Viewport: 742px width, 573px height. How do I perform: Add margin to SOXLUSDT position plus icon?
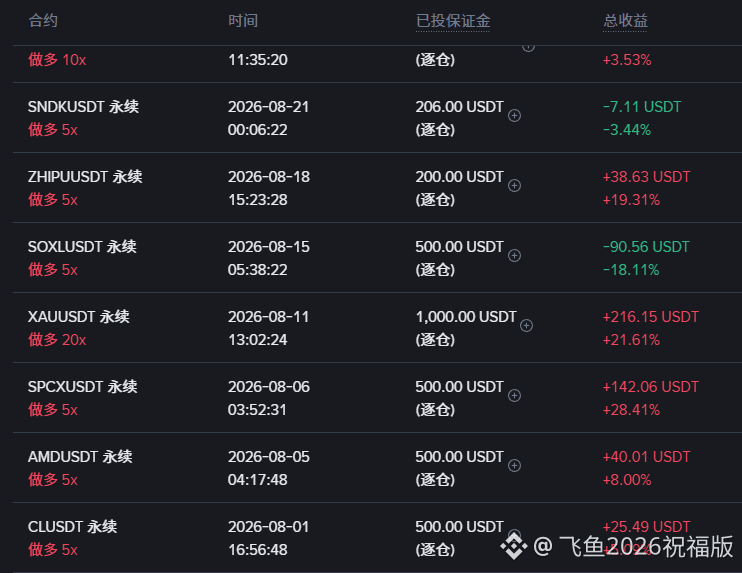514,256
